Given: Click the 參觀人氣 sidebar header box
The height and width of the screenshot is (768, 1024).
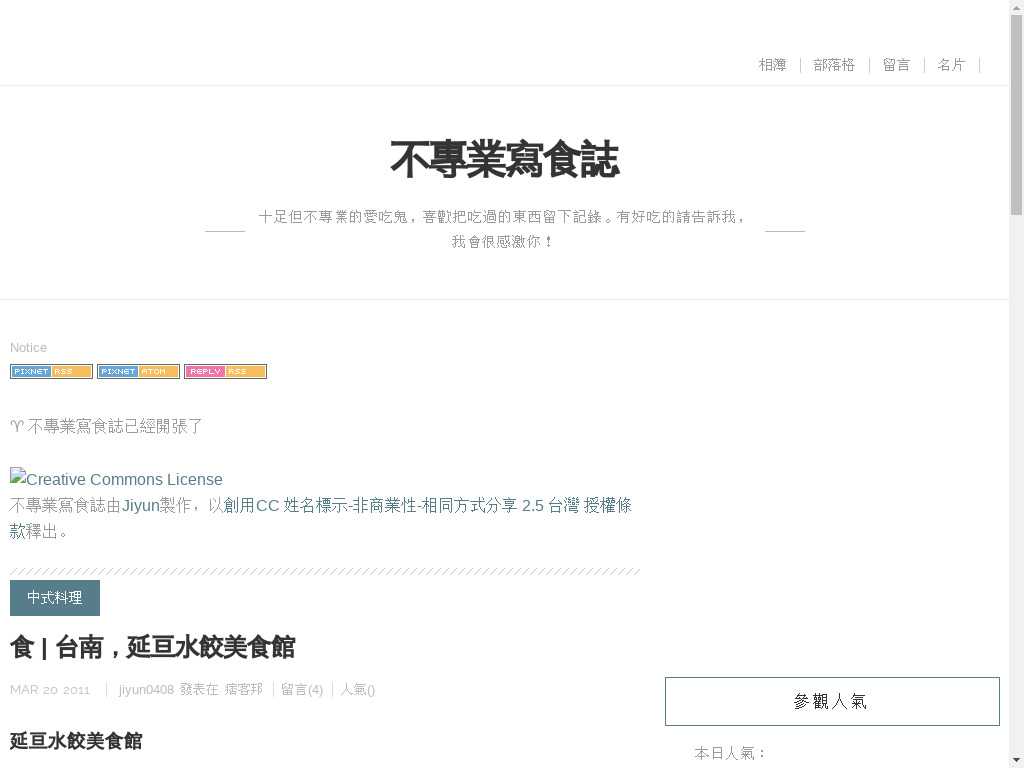Looking at the screenshot, I should tap(832, 701).
